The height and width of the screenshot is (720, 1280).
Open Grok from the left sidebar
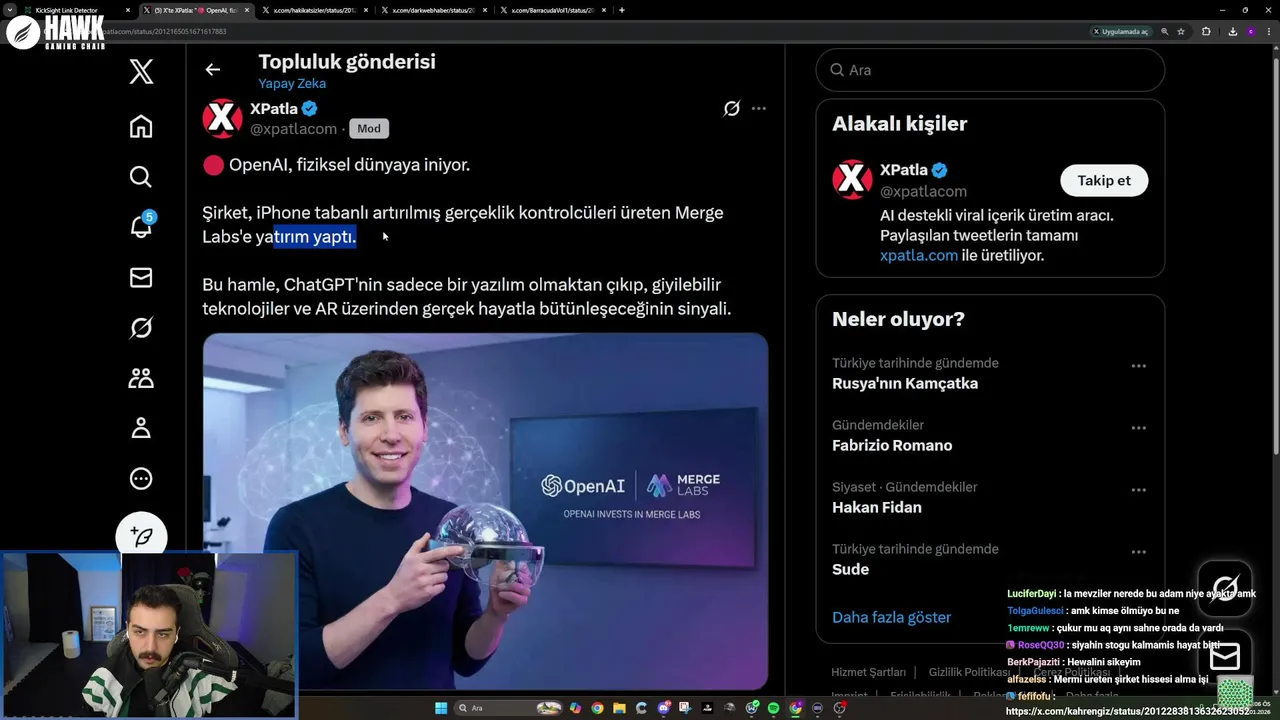click(141, 328)
